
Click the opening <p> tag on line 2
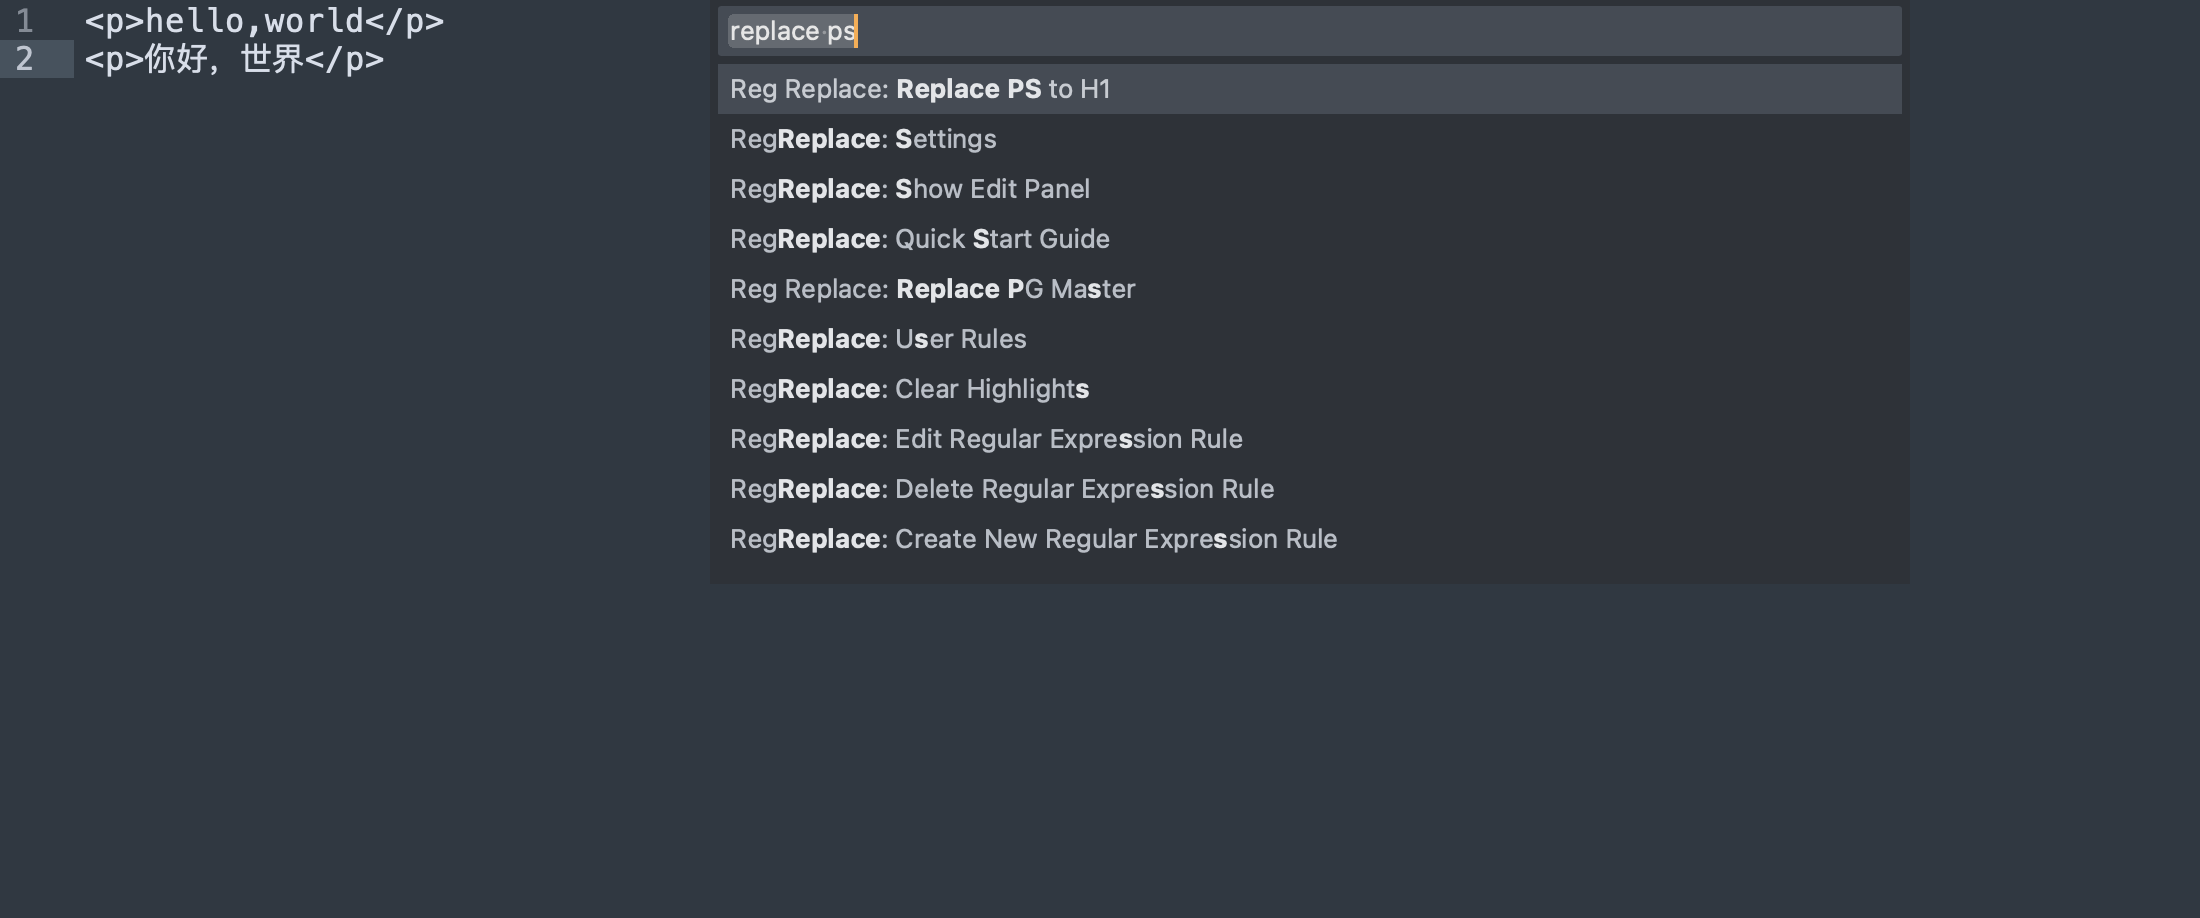pyautogui.click(x=114, y=59)
